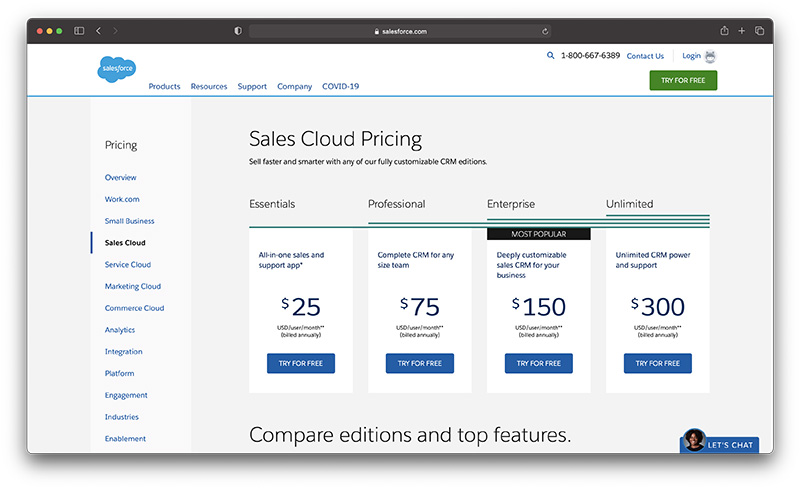Open the Contact Us link
This screenshot has width=800, height=489.
click(645, 56)
